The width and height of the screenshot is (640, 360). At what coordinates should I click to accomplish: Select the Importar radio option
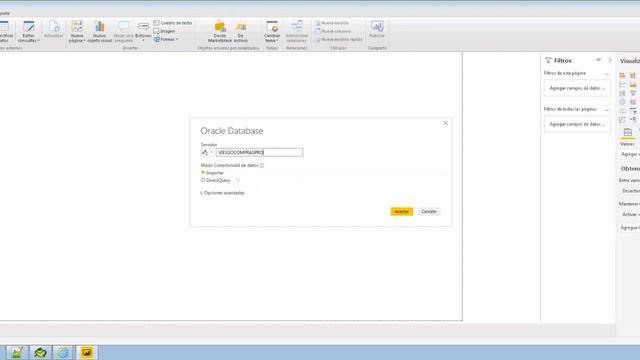point(203,173)
